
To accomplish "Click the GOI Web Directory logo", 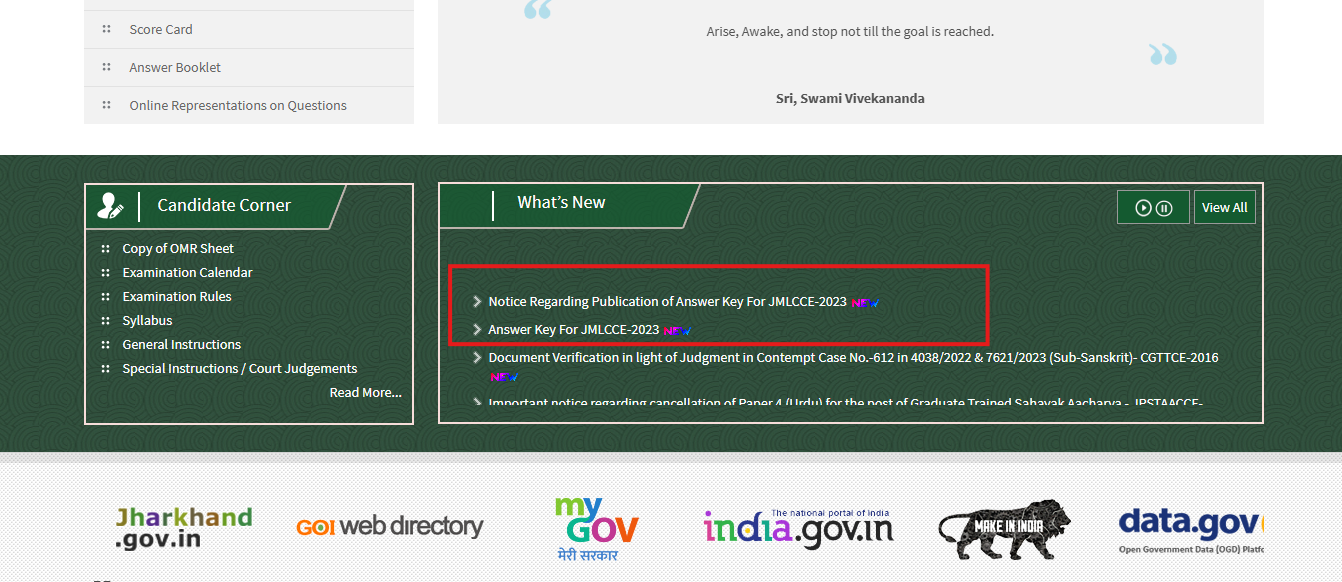I will [x=389, y=525].
